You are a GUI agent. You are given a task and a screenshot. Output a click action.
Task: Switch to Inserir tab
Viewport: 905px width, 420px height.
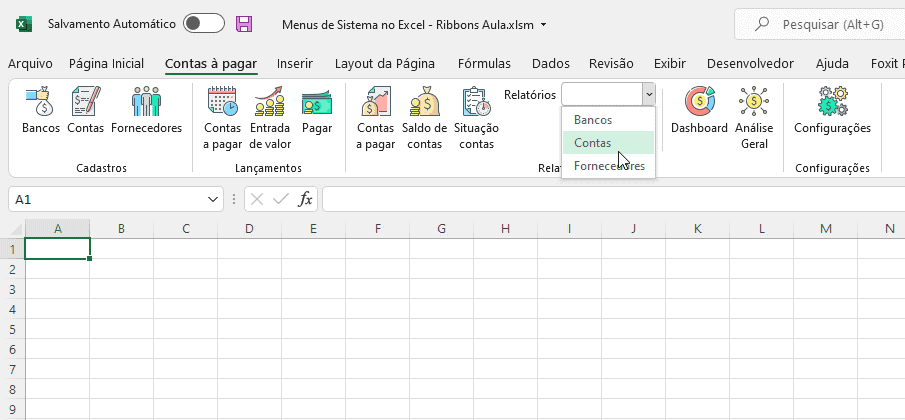click(294, 64)
